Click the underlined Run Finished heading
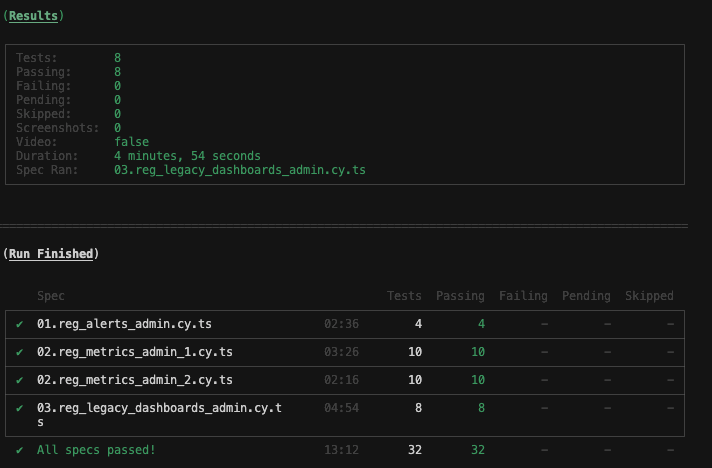 coord(51,254)
